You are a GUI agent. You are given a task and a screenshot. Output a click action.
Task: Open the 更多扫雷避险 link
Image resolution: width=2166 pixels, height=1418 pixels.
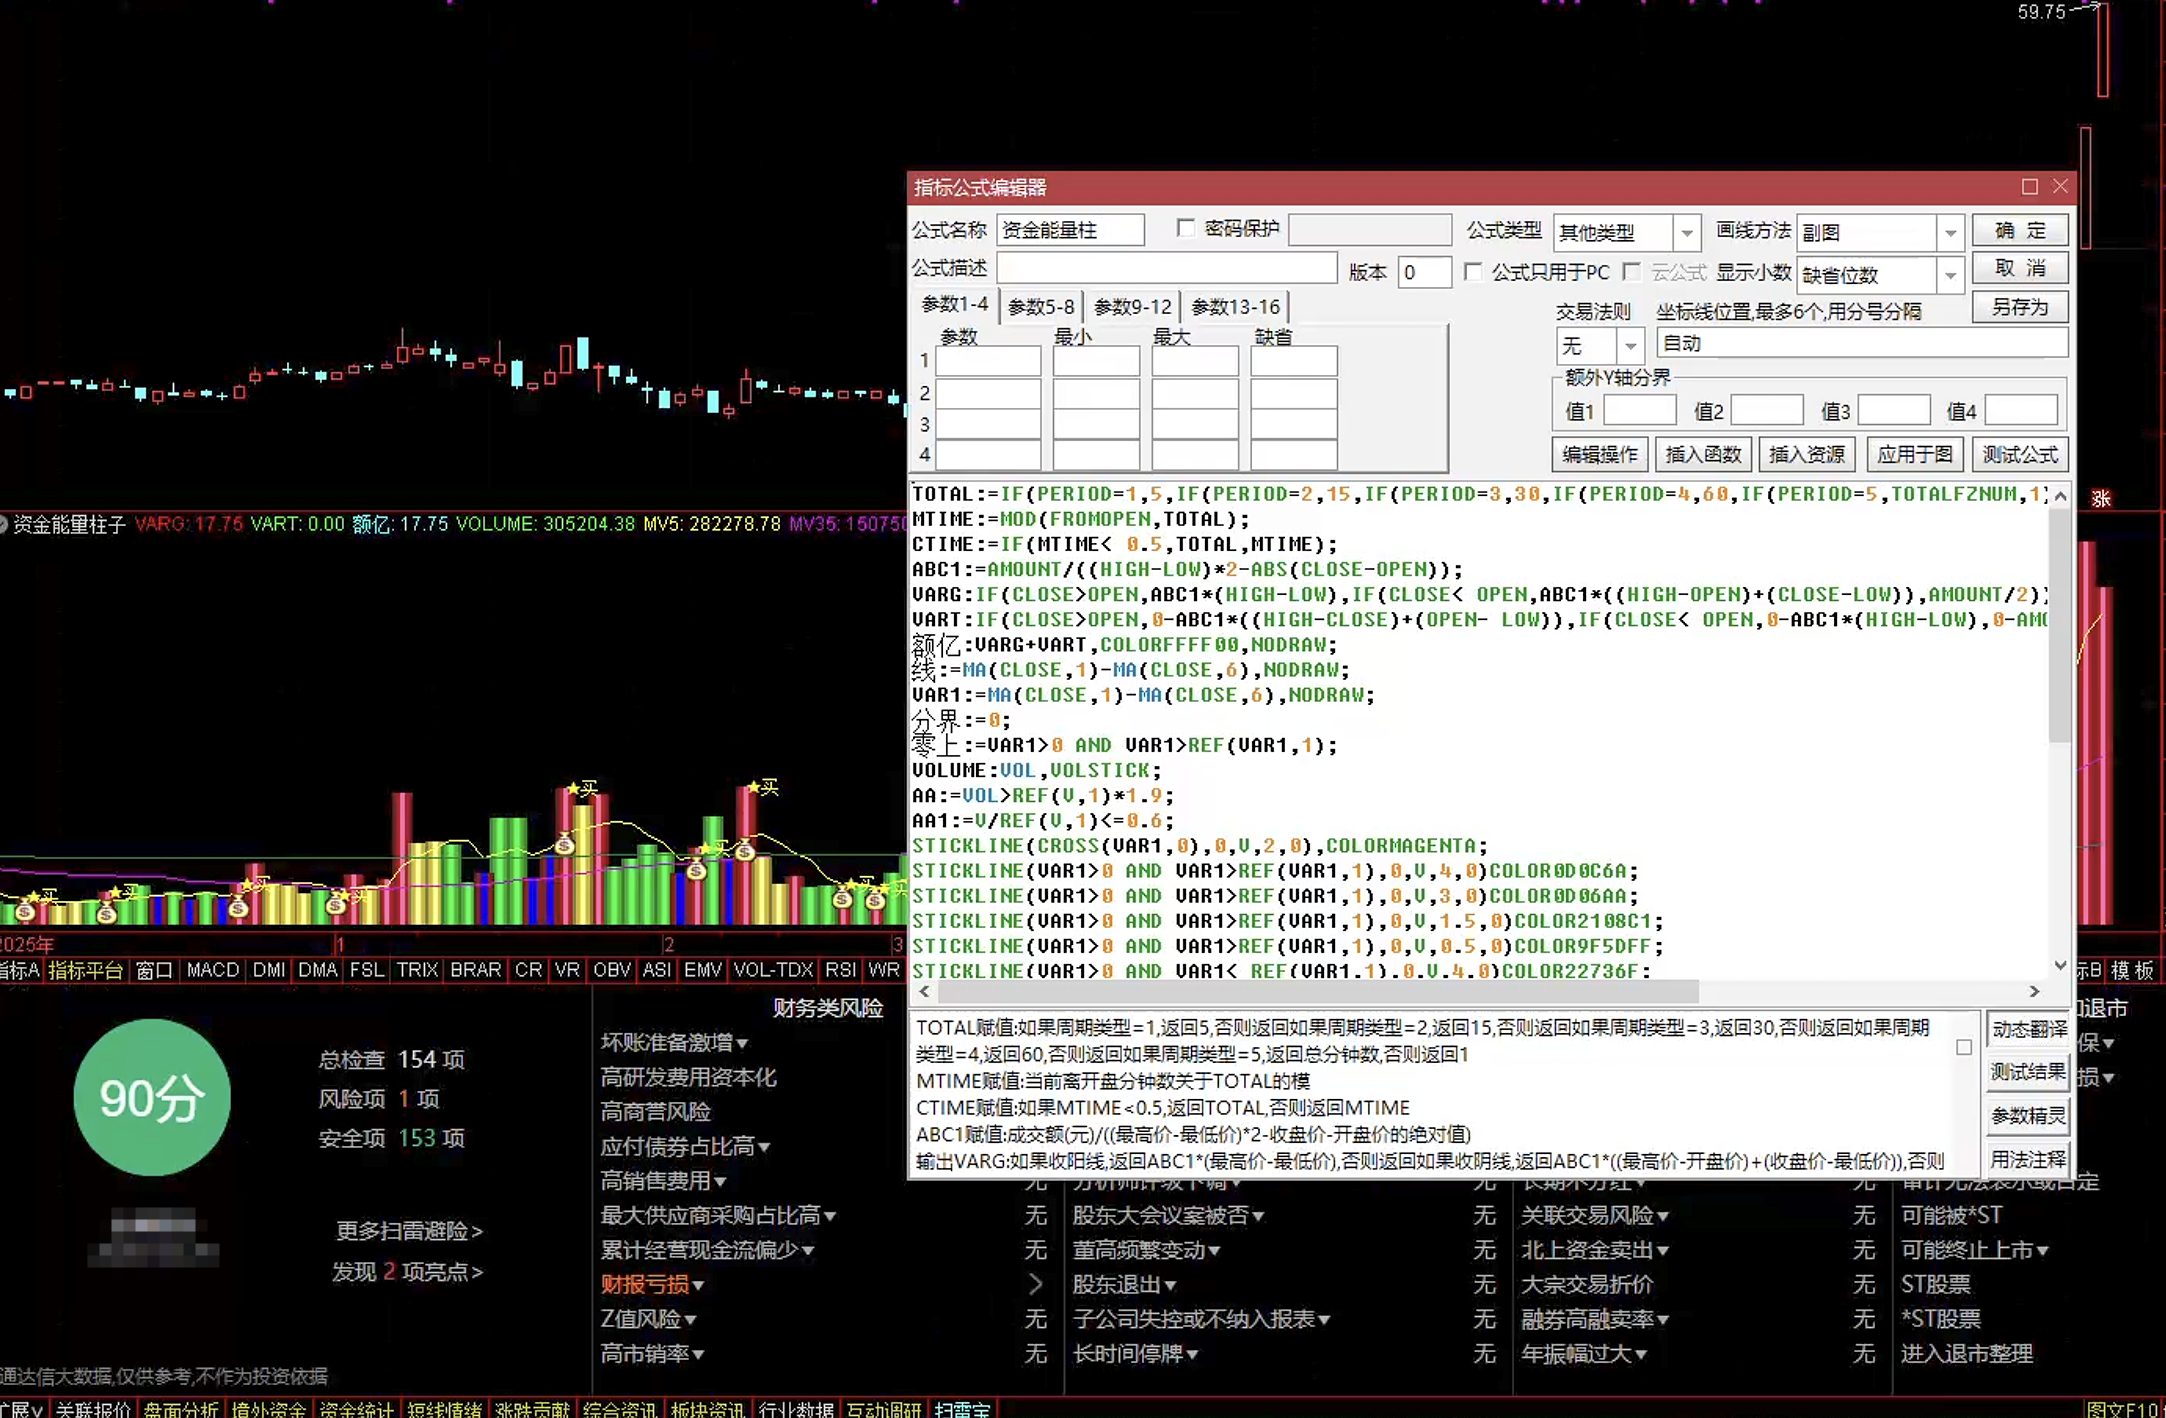pos(409,1231)
